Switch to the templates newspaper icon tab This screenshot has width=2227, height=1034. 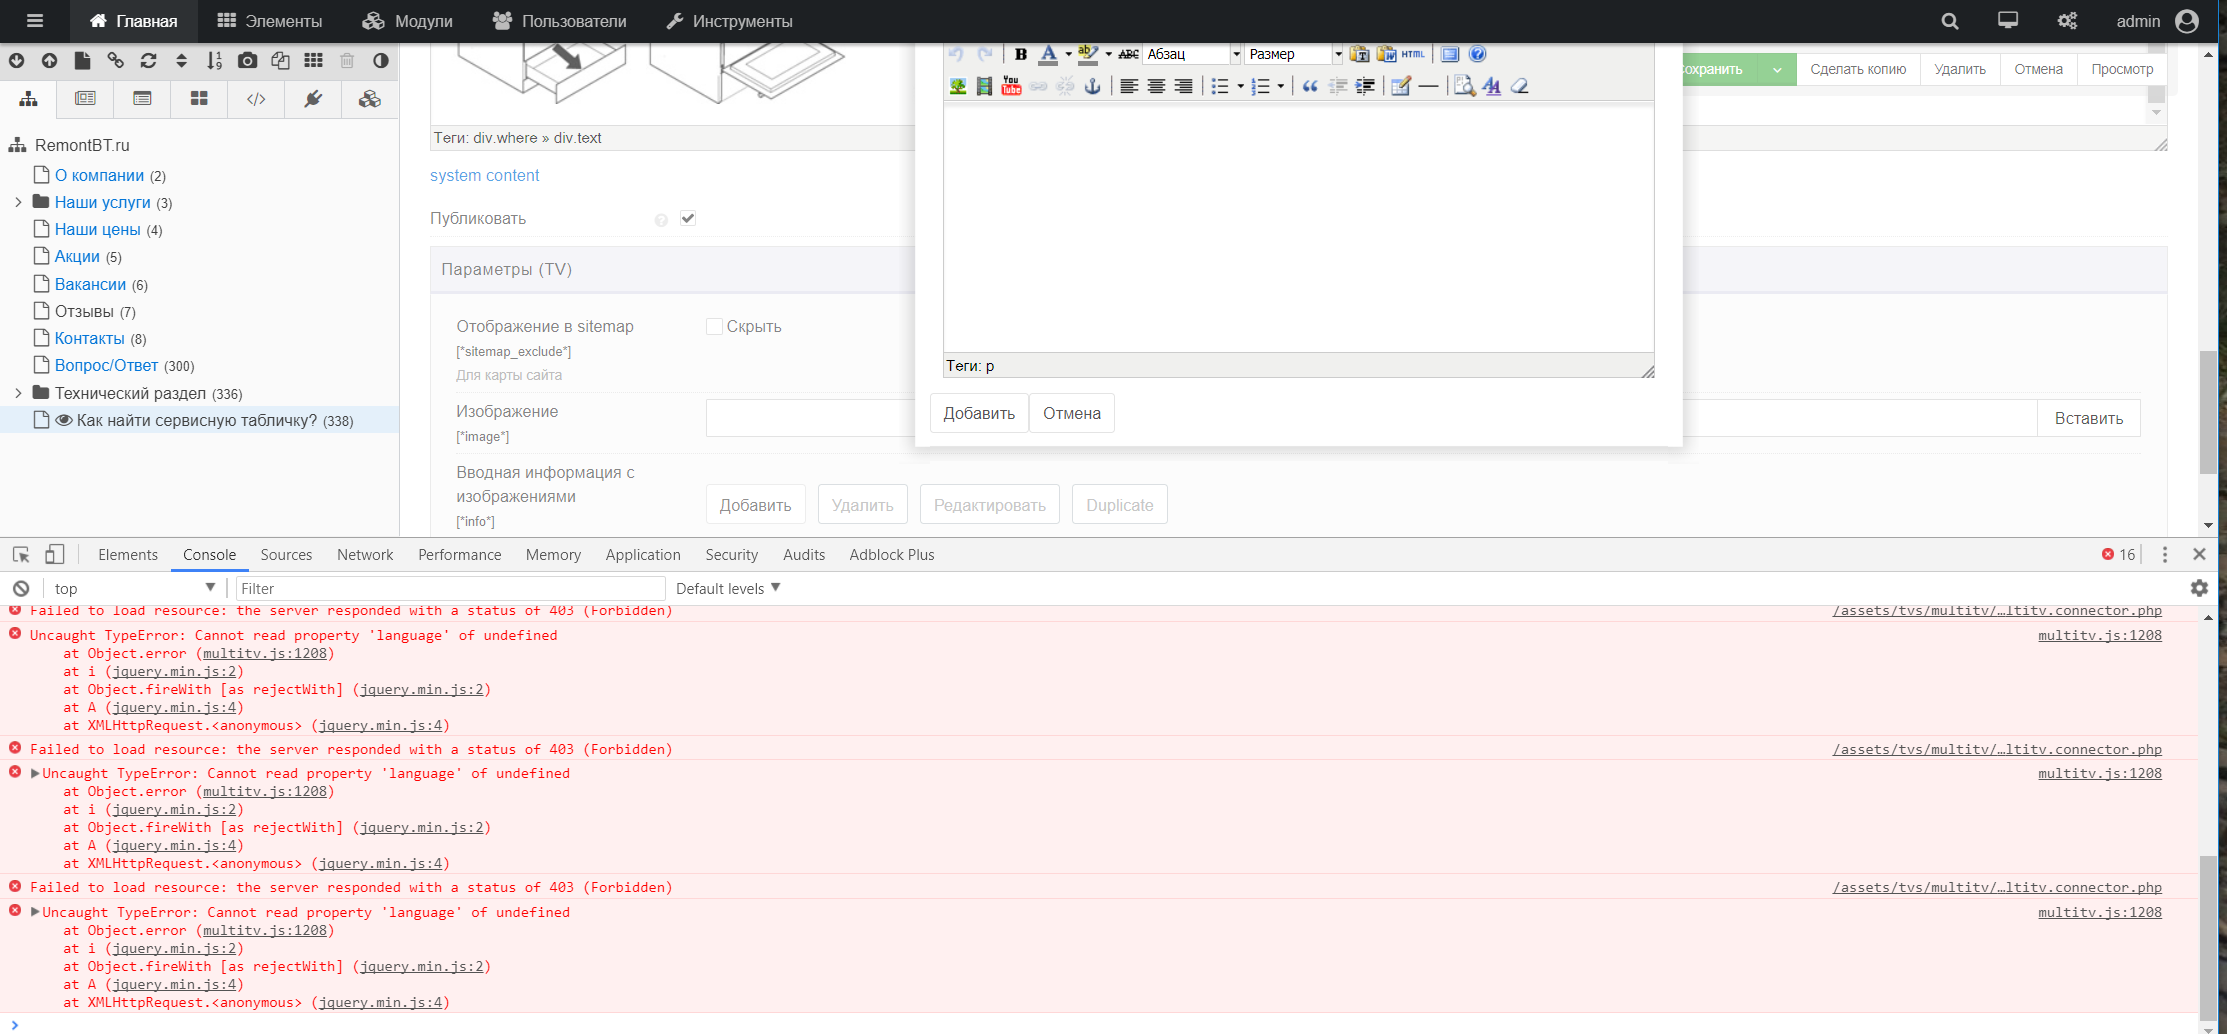85,99
